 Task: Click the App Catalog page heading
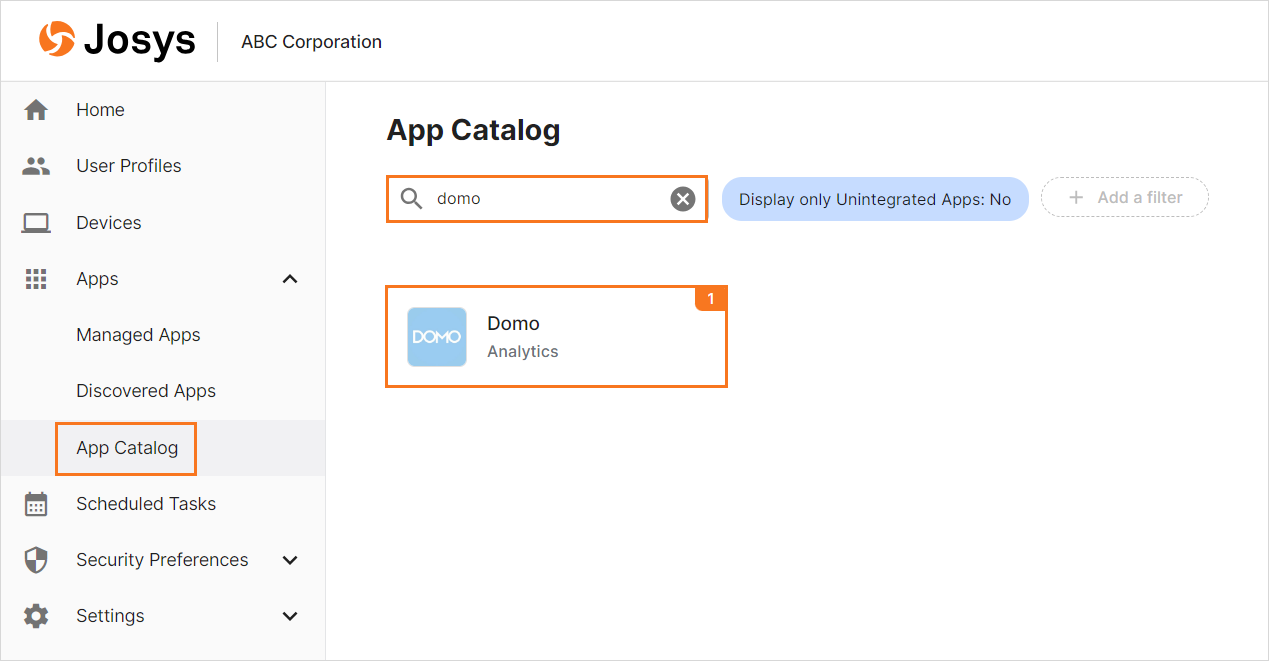(473, 130)
